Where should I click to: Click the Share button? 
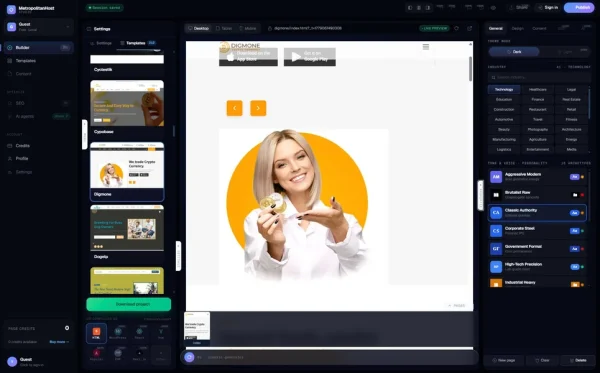click(x=518, y=8)
